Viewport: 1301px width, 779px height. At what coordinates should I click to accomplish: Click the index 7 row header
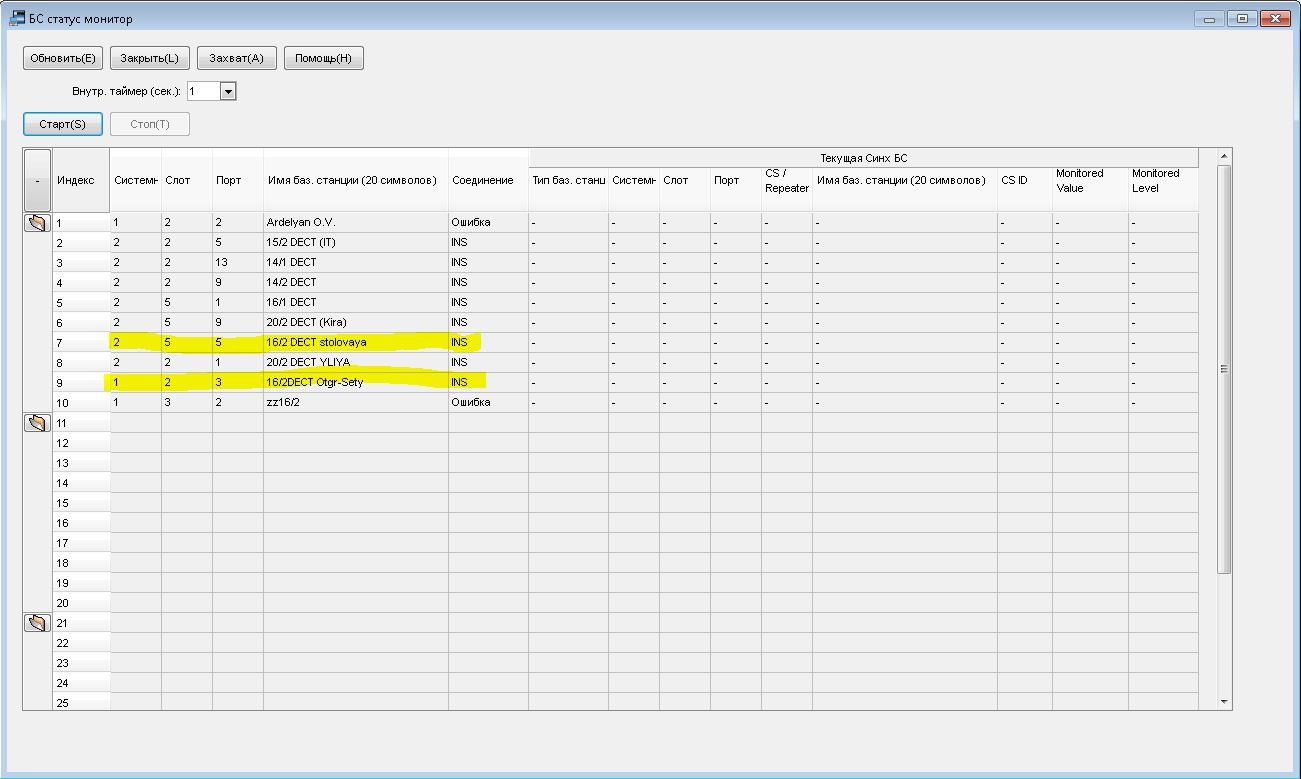(81, 342)
